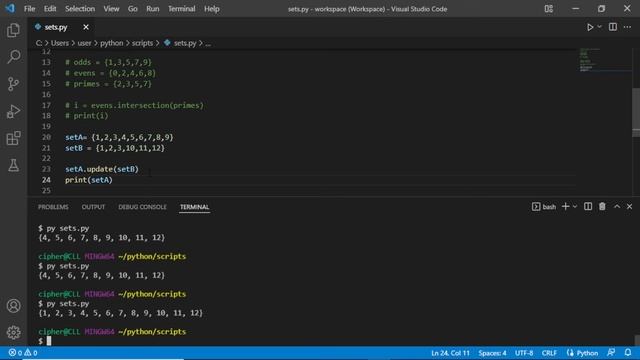The image size is (640, 360).
Task: Open the Edit menu
Action: 50,9
